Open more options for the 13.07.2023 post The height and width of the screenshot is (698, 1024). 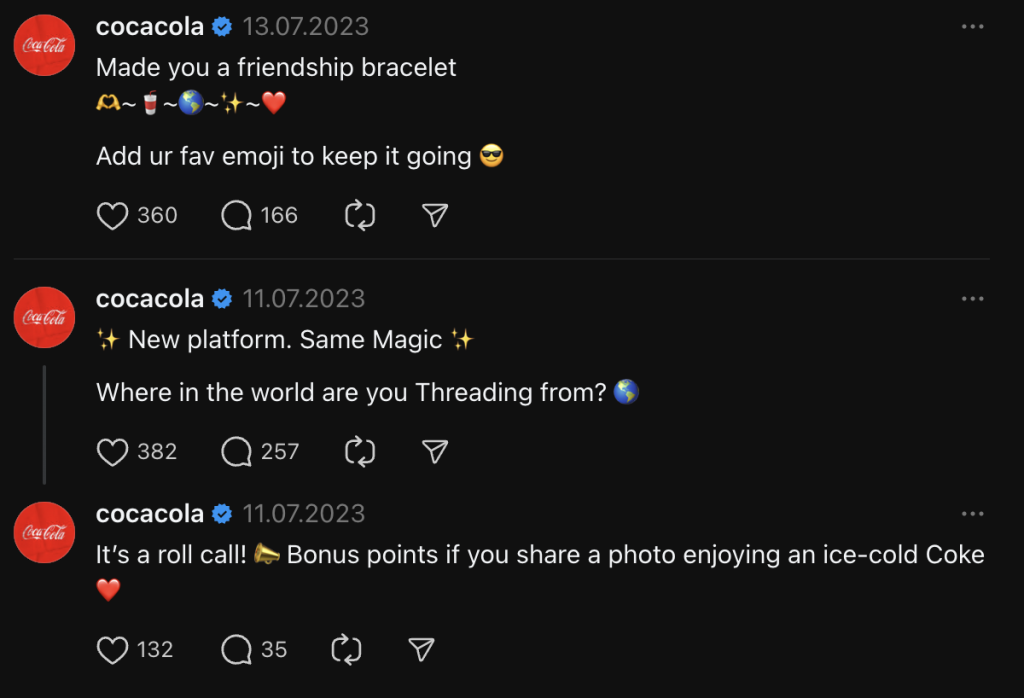[972, 27]
